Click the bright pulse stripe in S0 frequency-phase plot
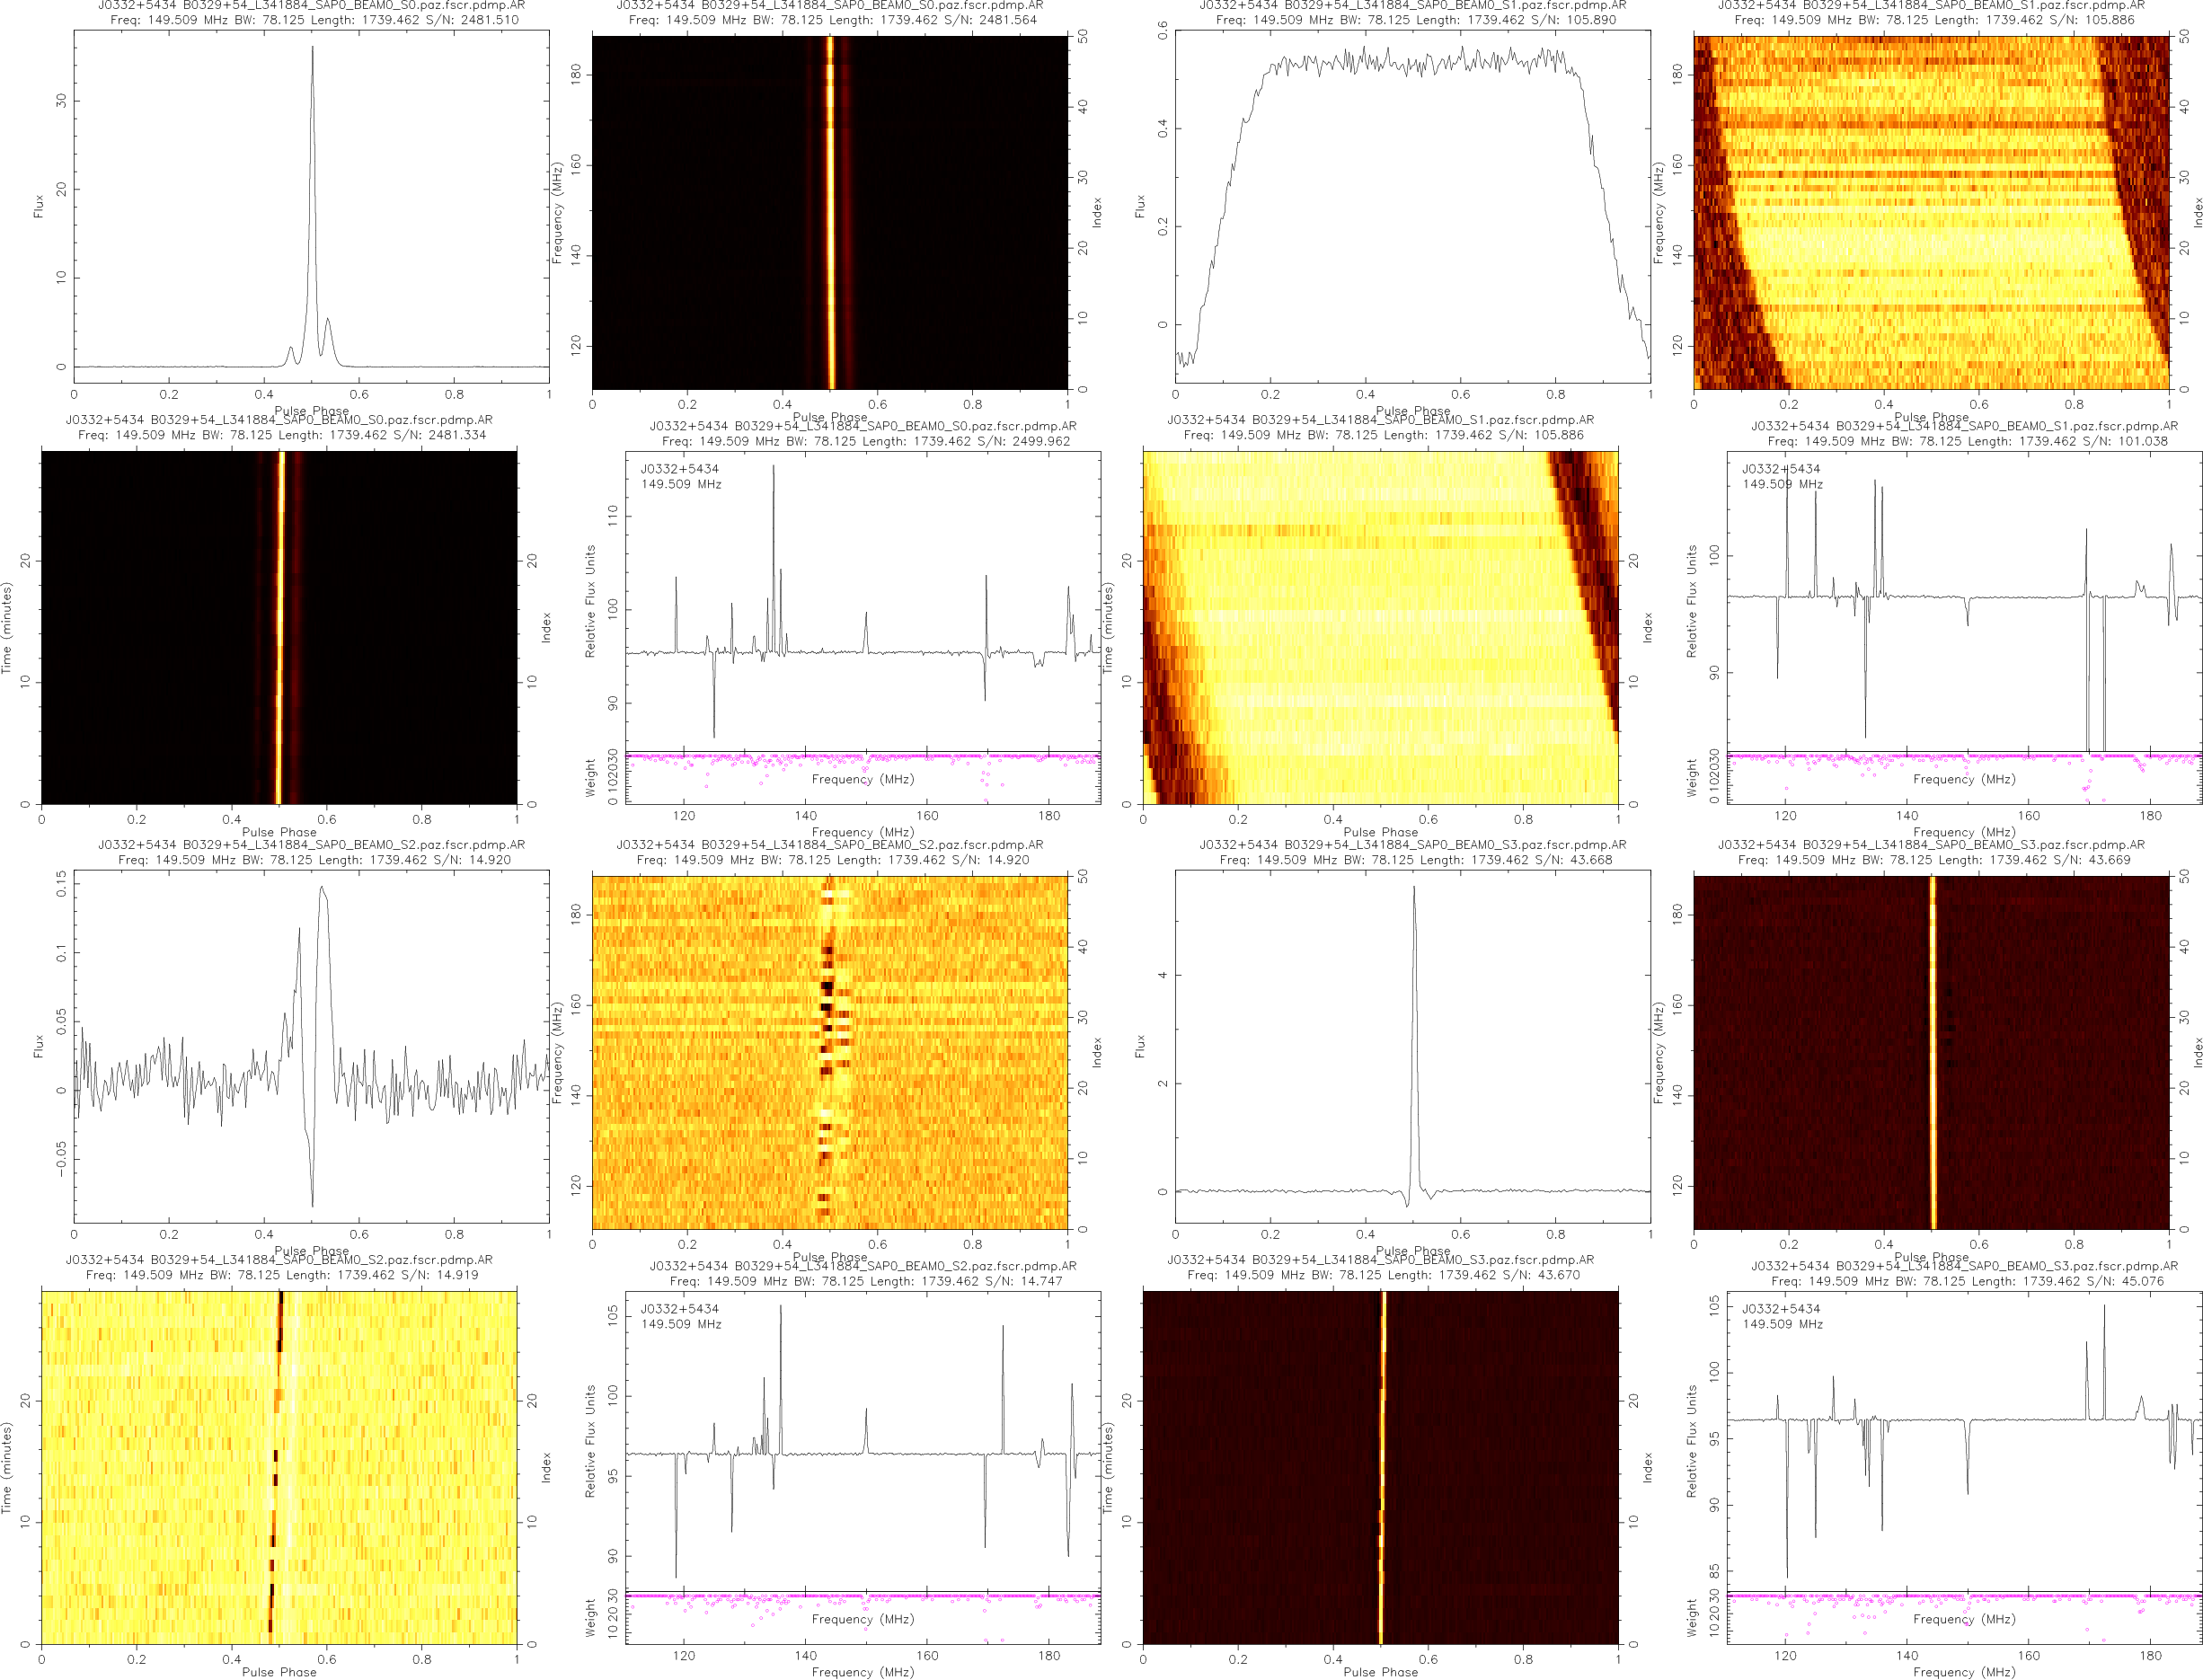This screenshot has height=1680, width=2203. [x=830, y=212]
